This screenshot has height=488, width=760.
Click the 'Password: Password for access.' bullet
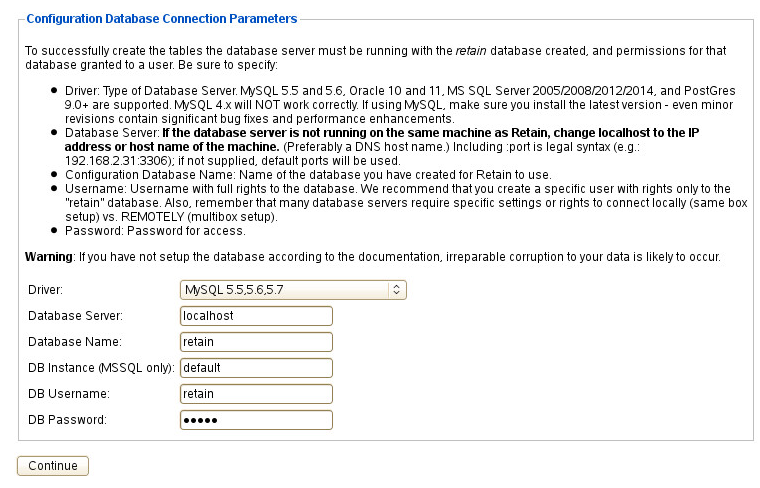pos(155,231)
